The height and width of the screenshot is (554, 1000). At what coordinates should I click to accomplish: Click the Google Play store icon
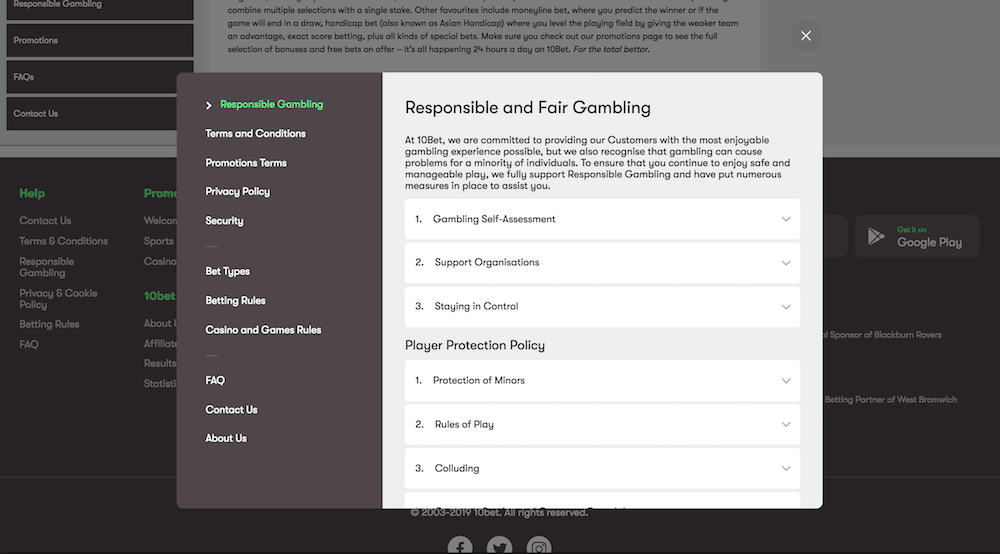pos(876,237)
